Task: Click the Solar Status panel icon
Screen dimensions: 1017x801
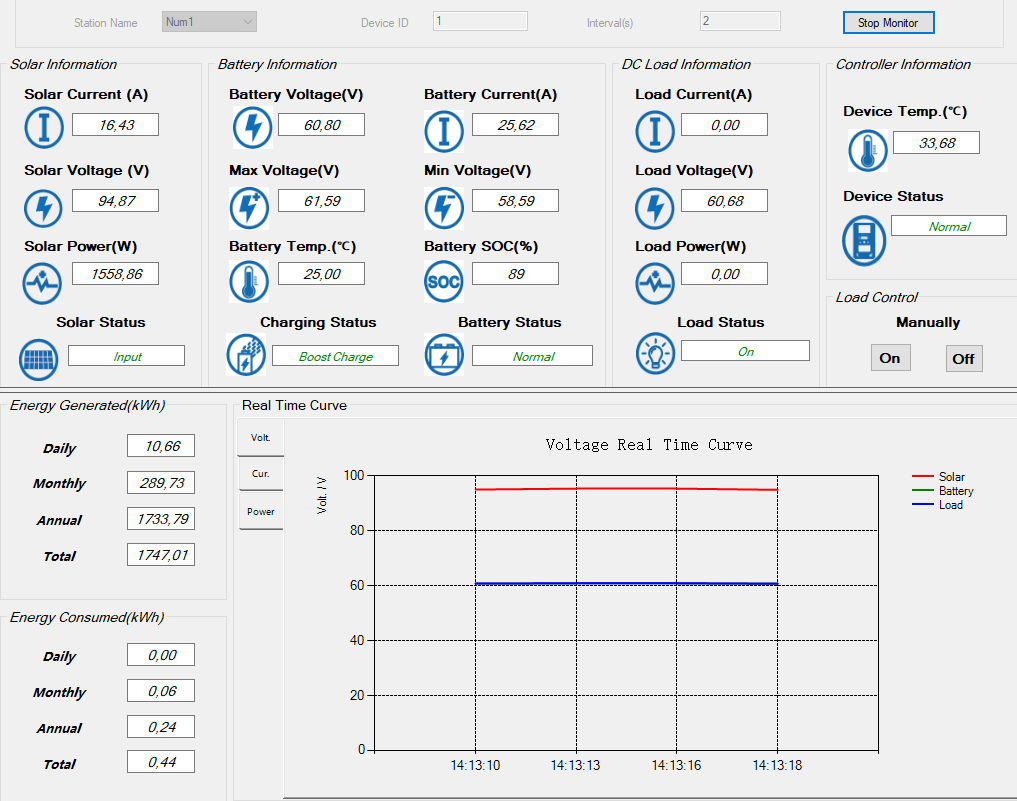Action: (x=39, y=359)
